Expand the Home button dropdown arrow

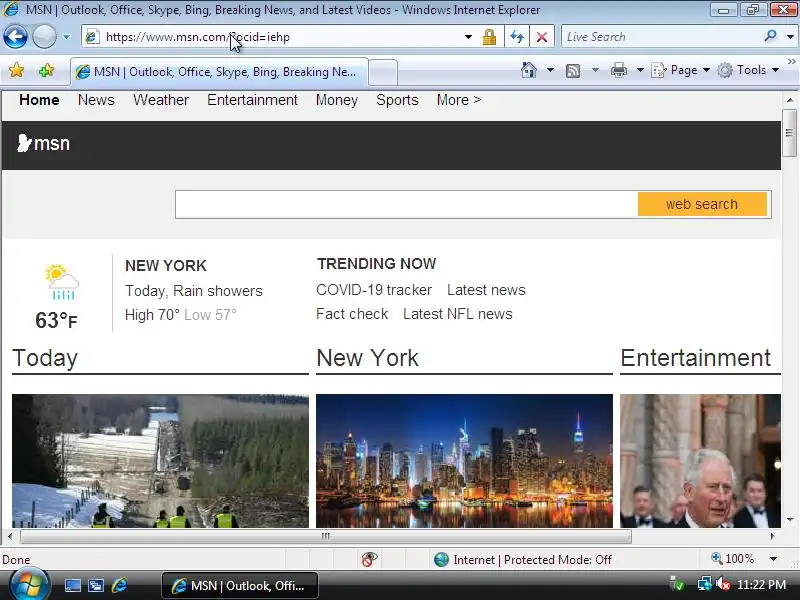(550, 70)
